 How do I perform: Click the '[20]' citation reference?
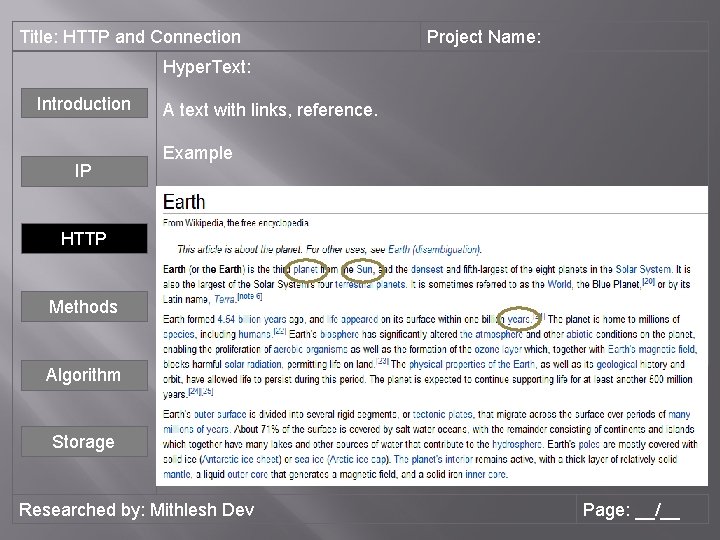click(x=648, y=281)
